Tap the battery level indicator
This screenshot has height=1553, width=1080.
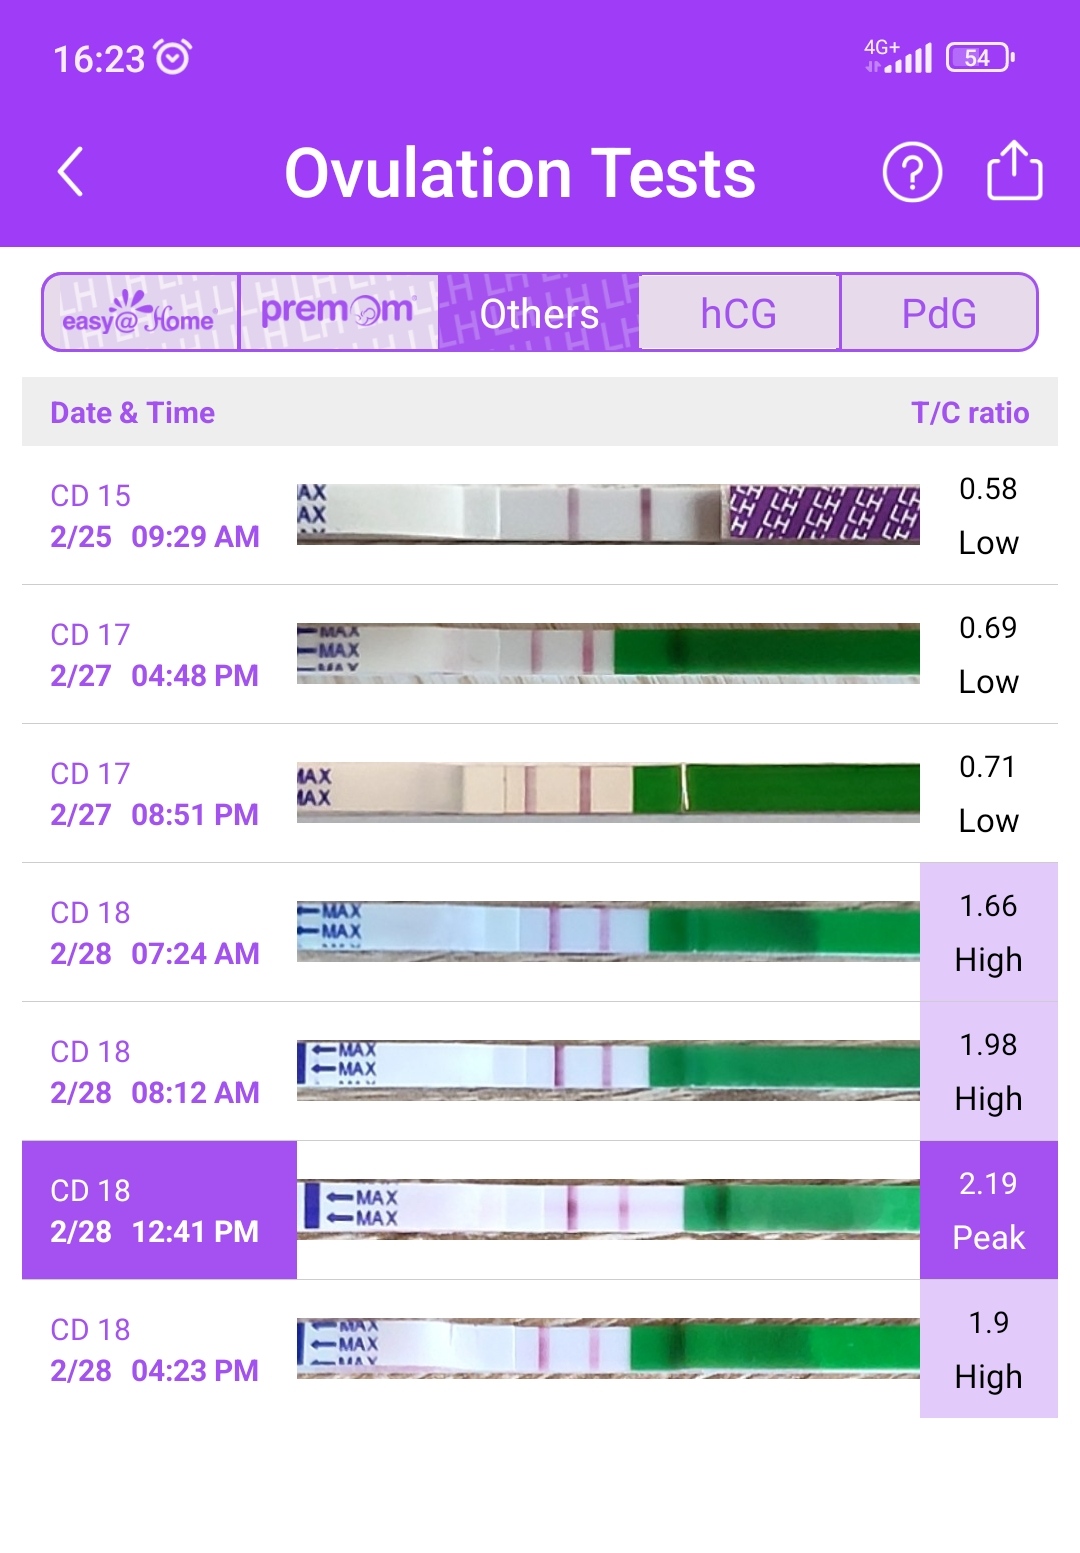tap(979, 58)
